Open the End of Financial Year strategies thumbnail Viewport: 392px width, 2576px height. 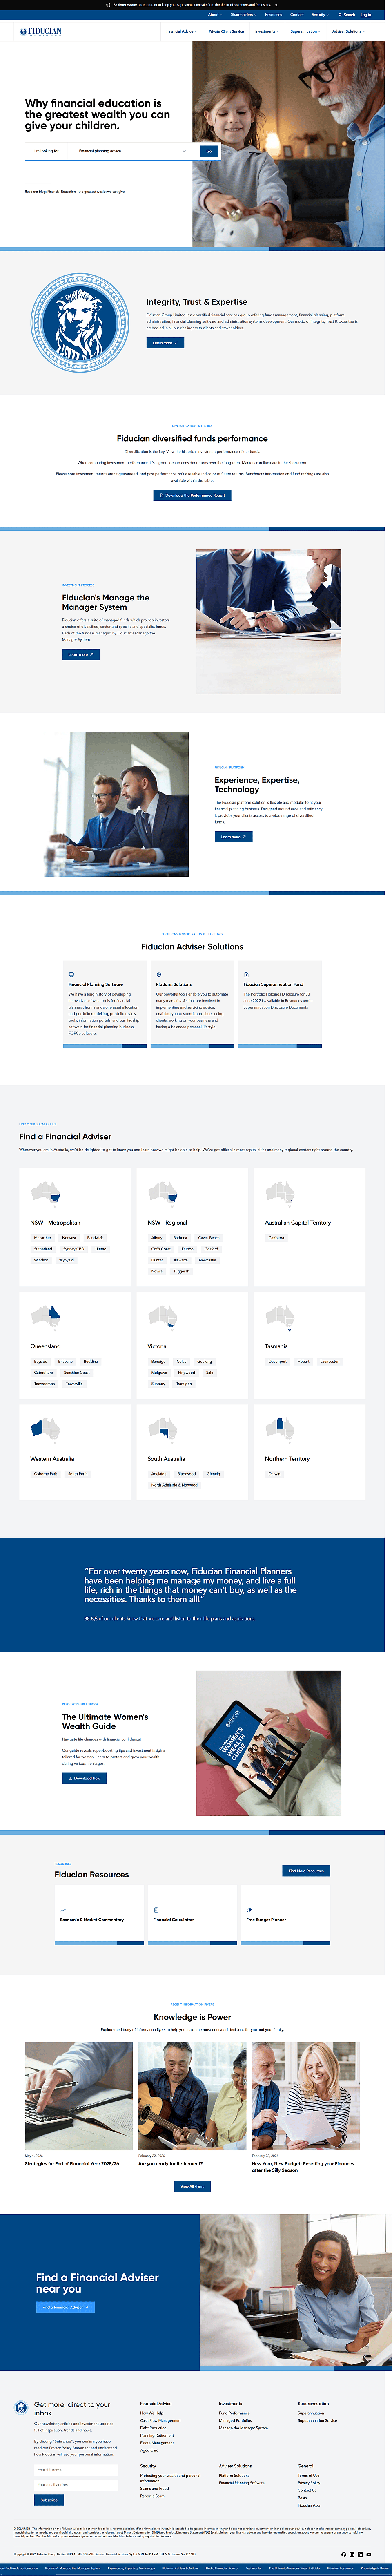(79, 2096)
